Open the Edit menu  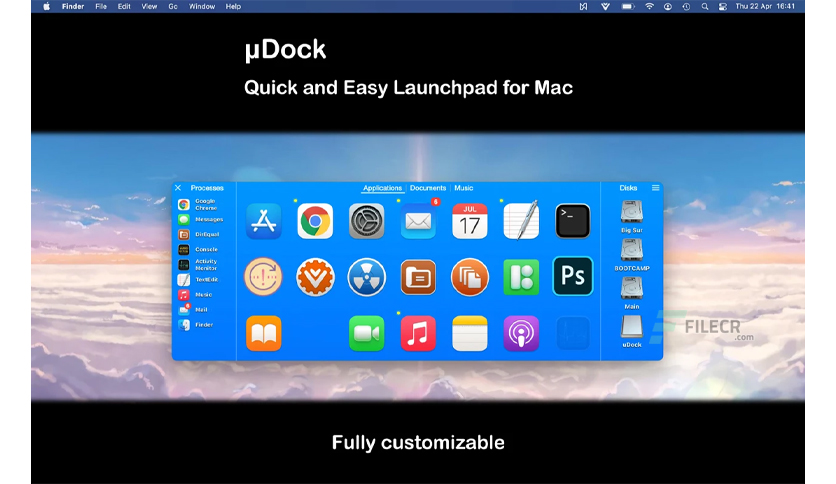click(x=124, y=6)
